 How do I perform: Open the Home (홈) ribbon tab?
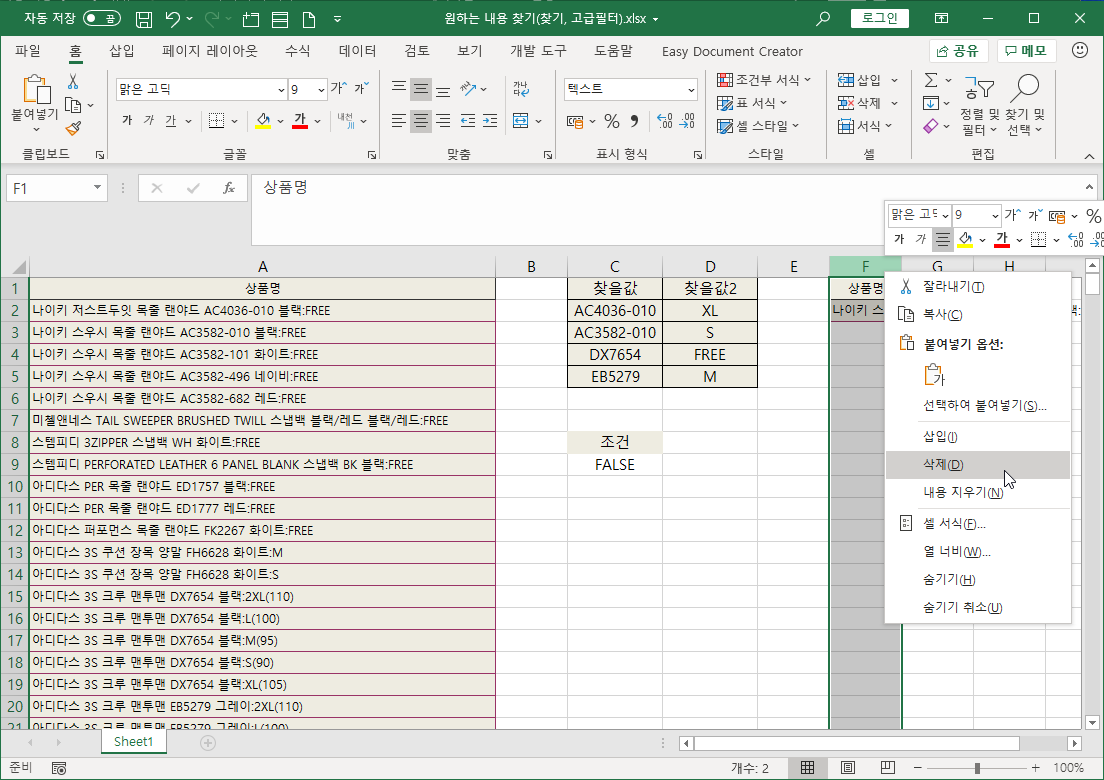click(75, 51)
